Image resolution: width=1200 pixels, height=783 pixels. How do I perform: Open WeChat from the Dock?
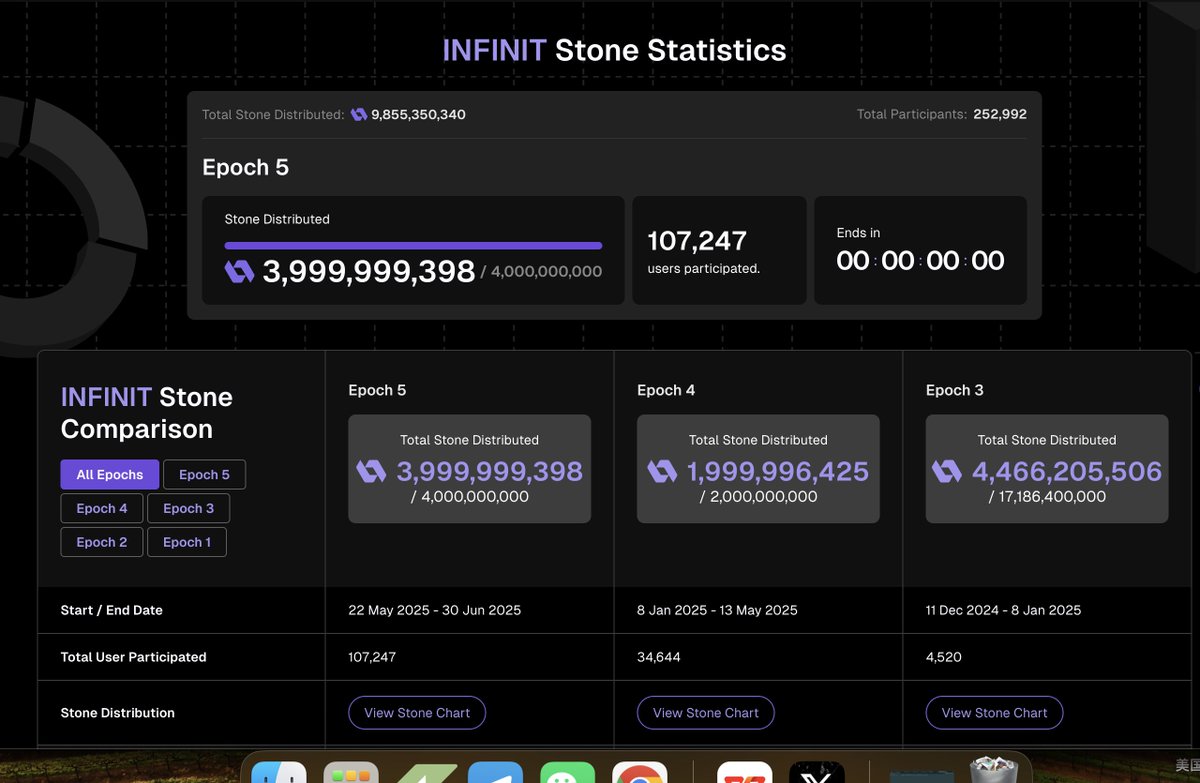pos(567,773)
